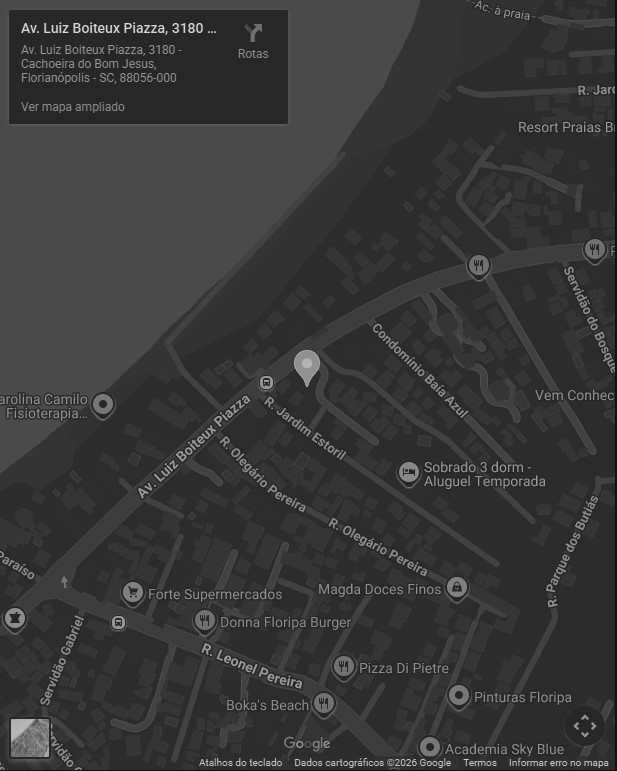This screenshot has height=771, width=617.
Task: Switch to satellite view thumbnail
Action: [x=30, y=738]
